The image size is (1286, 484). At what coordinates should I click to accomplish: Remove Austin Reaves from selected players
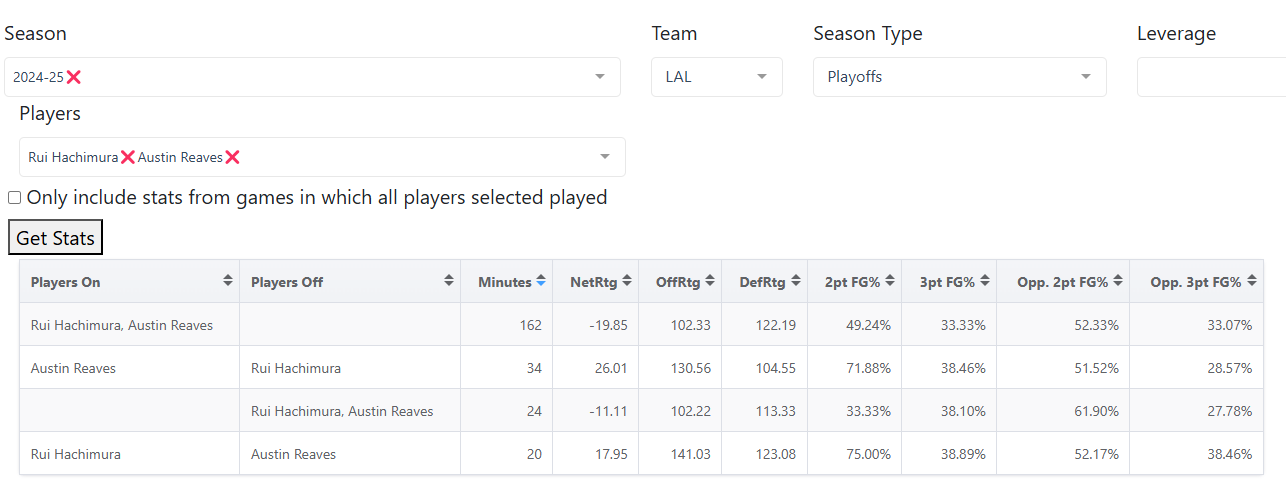pyautogui.click(x=232, y=157)
